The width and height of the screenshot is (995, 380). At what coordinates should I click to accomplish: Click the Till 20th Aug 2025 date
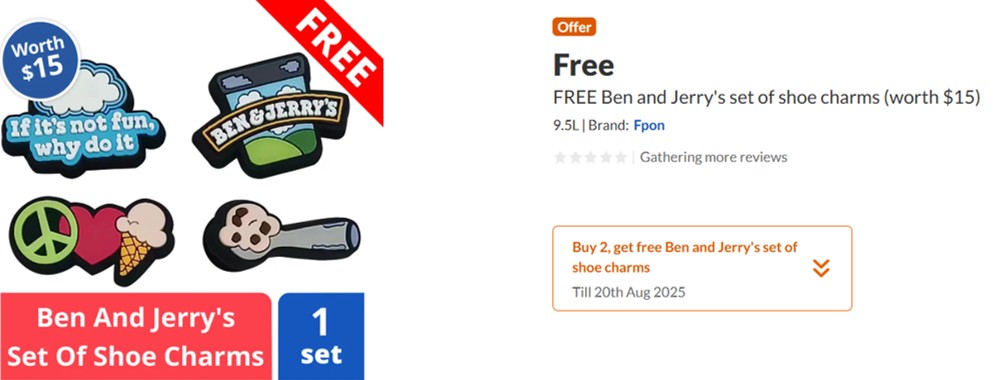(628, 292)
